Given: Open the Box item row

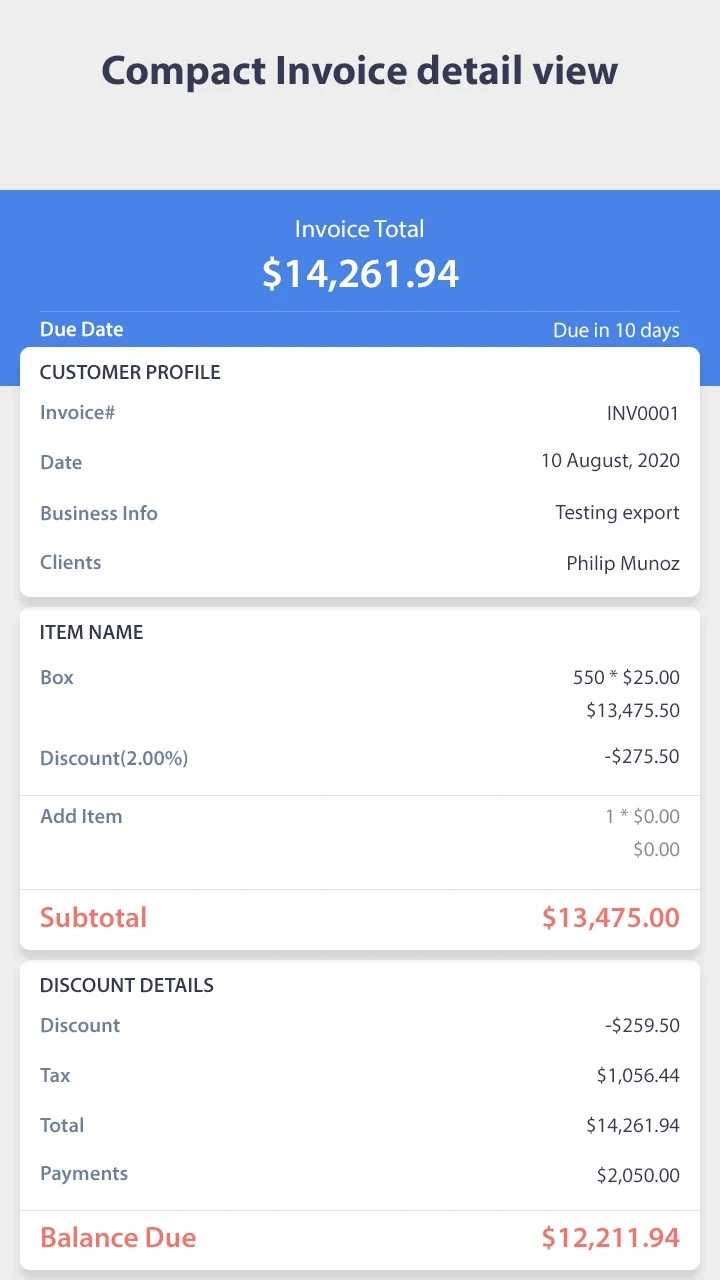Looking at the screenshot, I should [360, 693].
